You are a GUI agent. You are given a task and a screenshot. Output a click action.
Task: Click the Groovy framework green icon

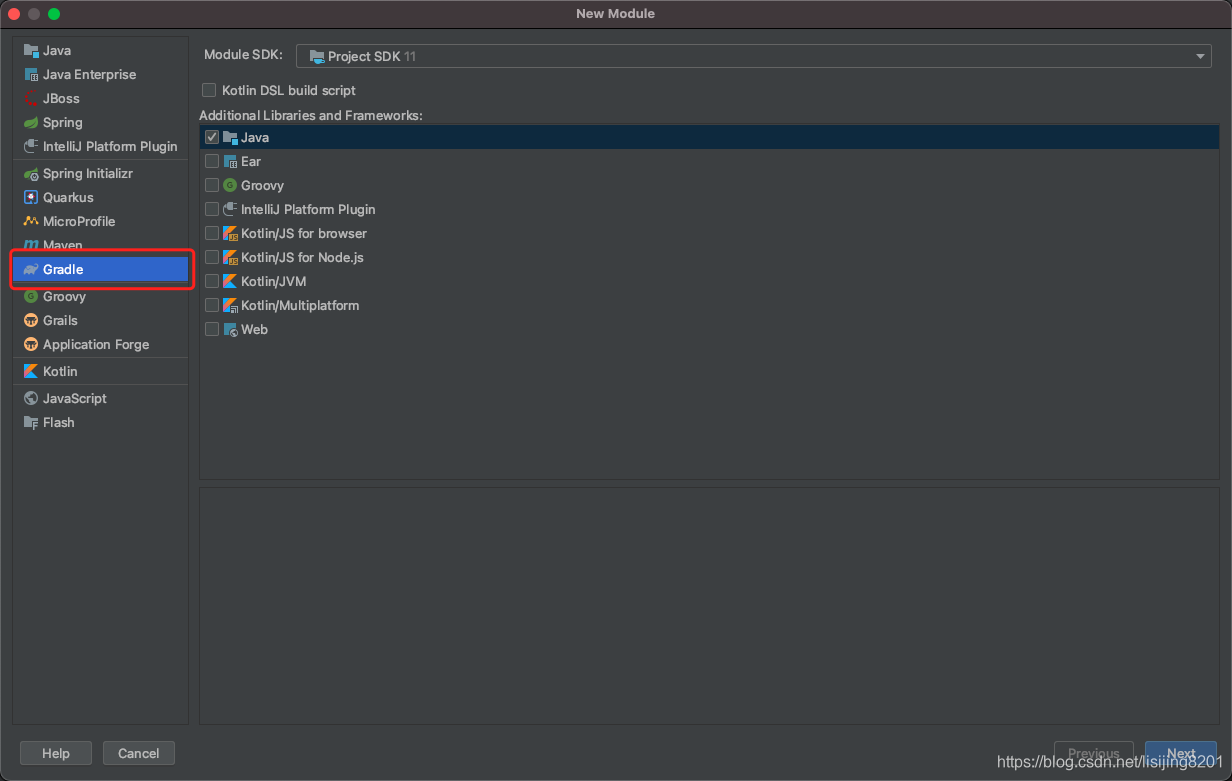230,185
